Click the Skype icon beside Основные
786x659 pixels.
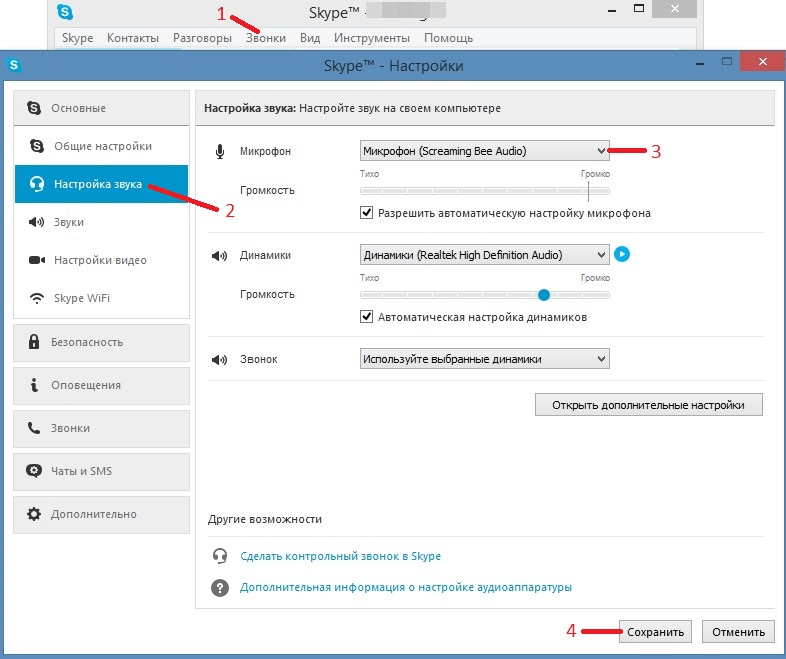click(34, 108)
